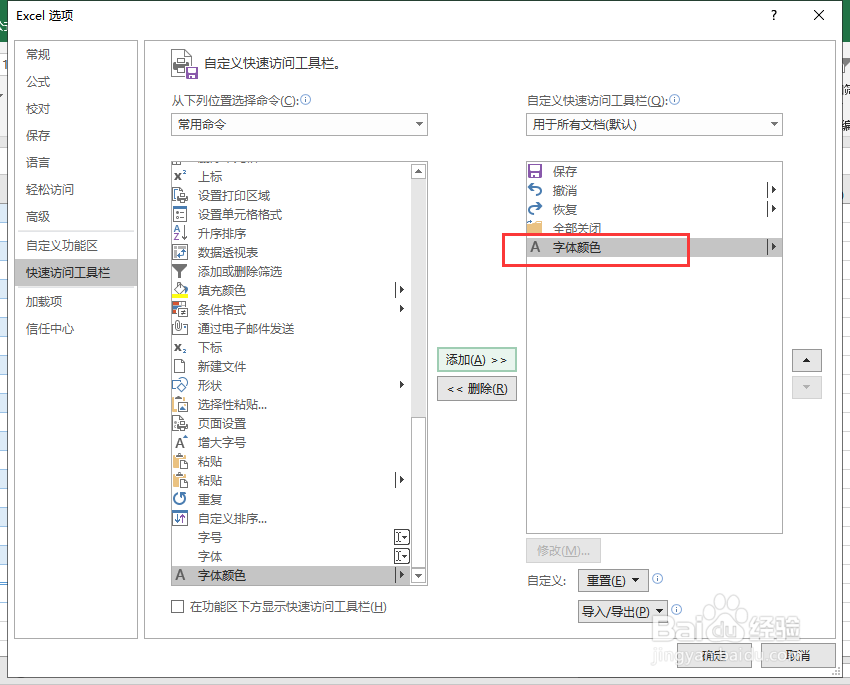Click the 增大字号 icon
850x685 pixels.
point(181,442)
